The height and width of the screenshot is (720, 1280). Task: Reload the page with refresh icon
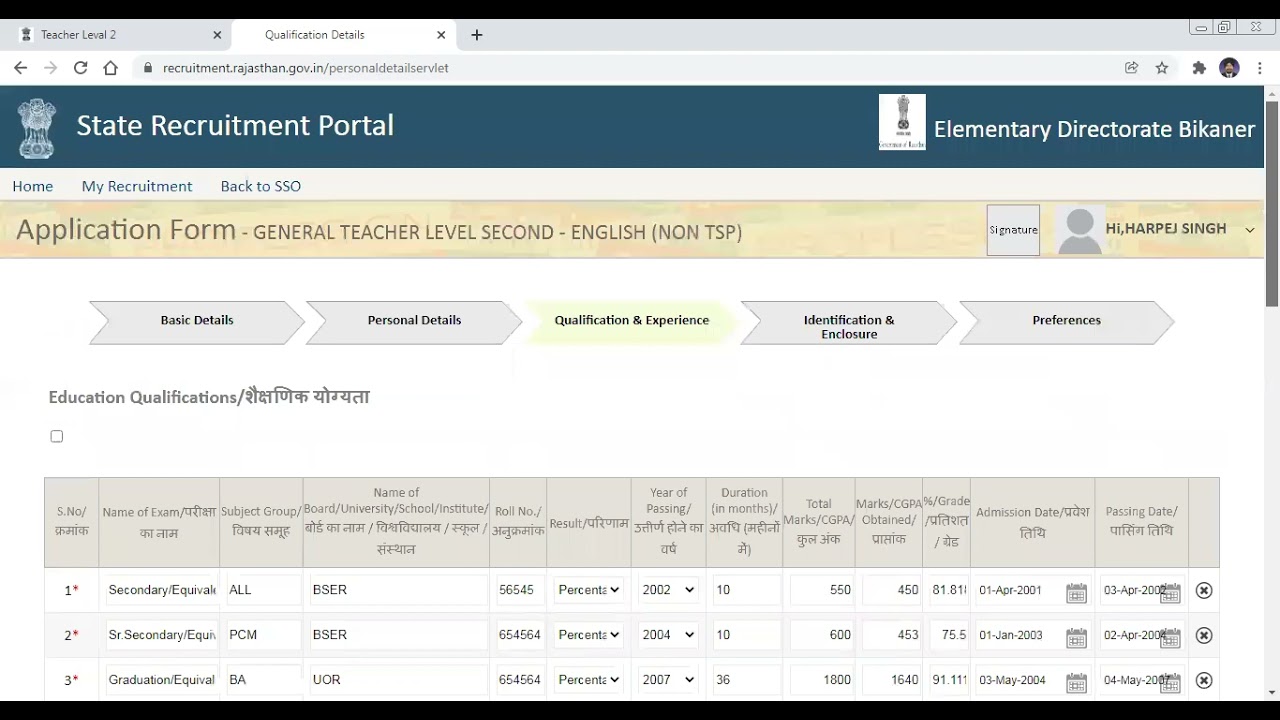(x=80, y=68)
